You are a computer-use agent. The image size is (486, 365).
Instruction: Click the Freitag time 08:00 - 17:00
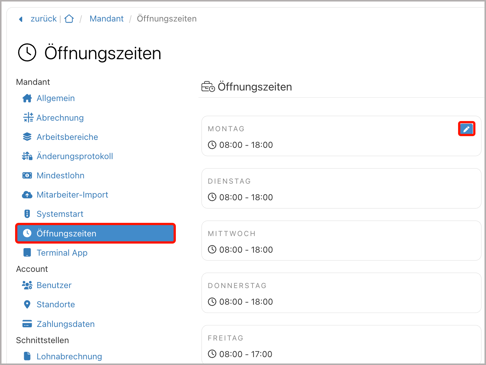[x=246, y=354]
